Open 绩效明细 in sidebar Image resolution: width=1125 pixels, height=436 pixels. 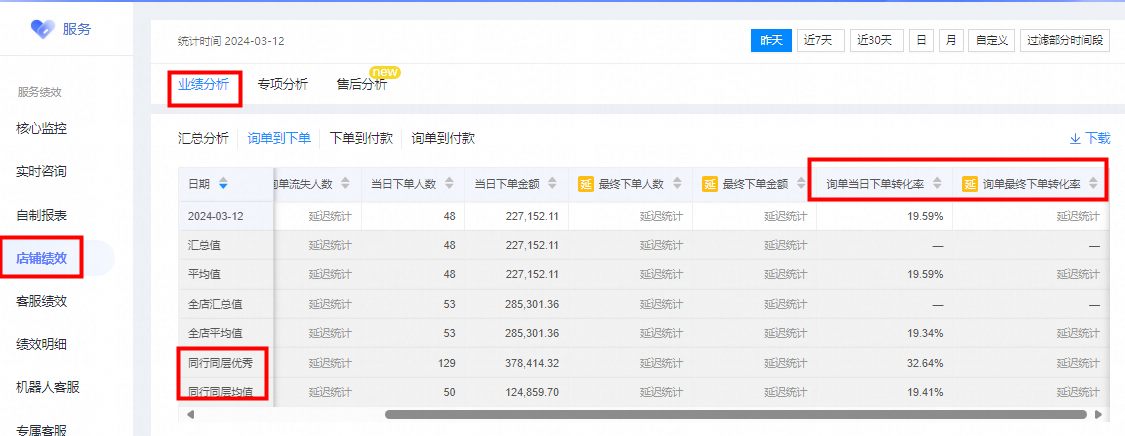pos(42,344)
